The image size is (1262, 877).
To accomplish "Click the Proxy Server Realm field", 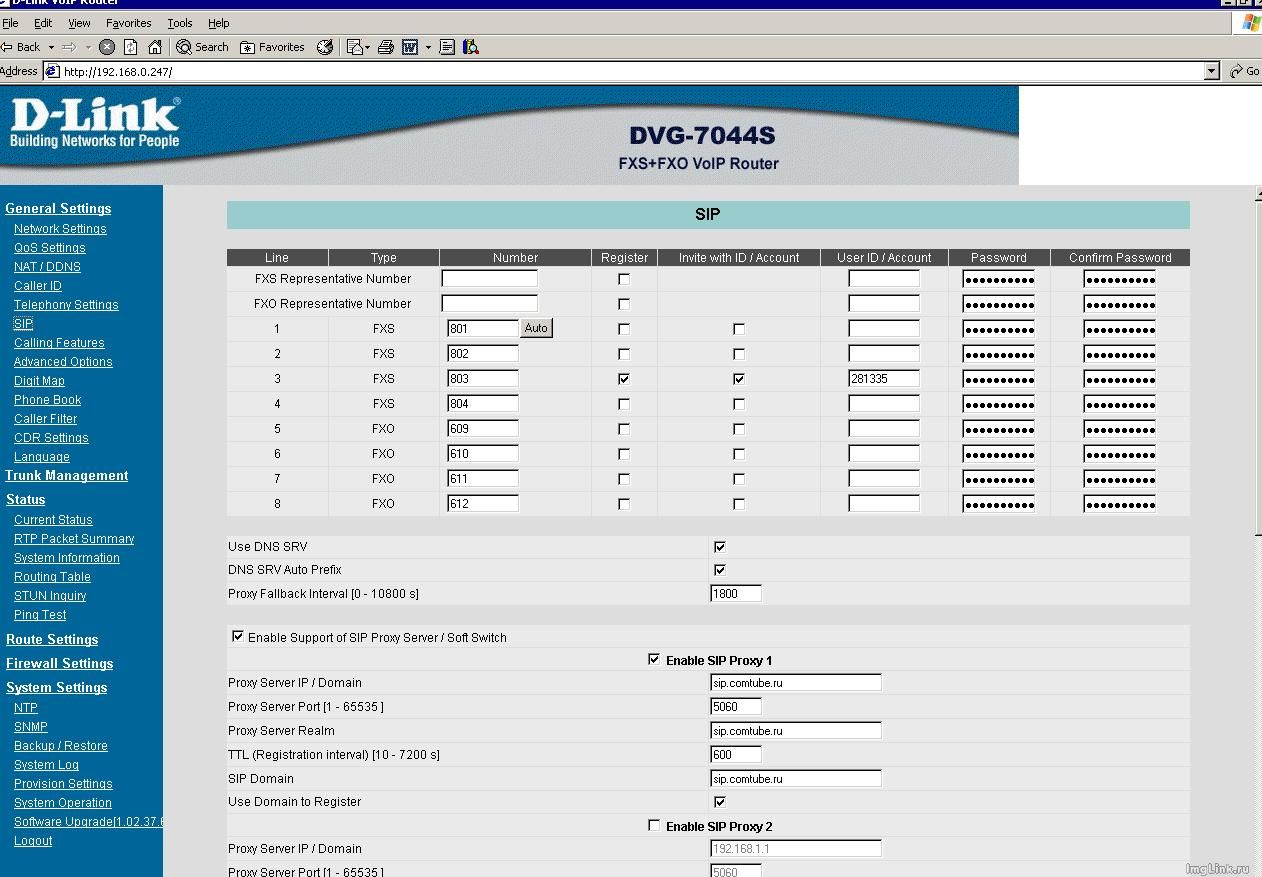I will tap(796, 731).
